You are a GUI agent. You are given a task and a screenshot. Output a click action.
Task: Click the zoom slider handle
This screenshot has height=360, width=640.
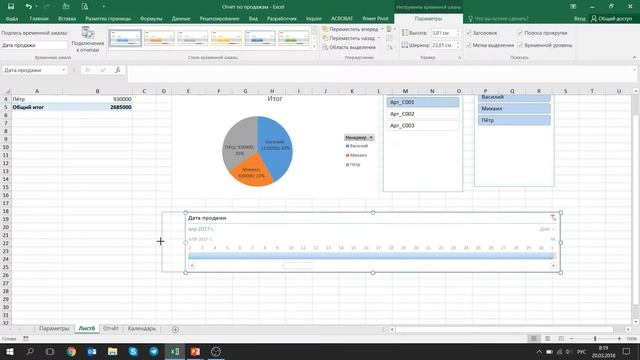click(x=595, y=339)
